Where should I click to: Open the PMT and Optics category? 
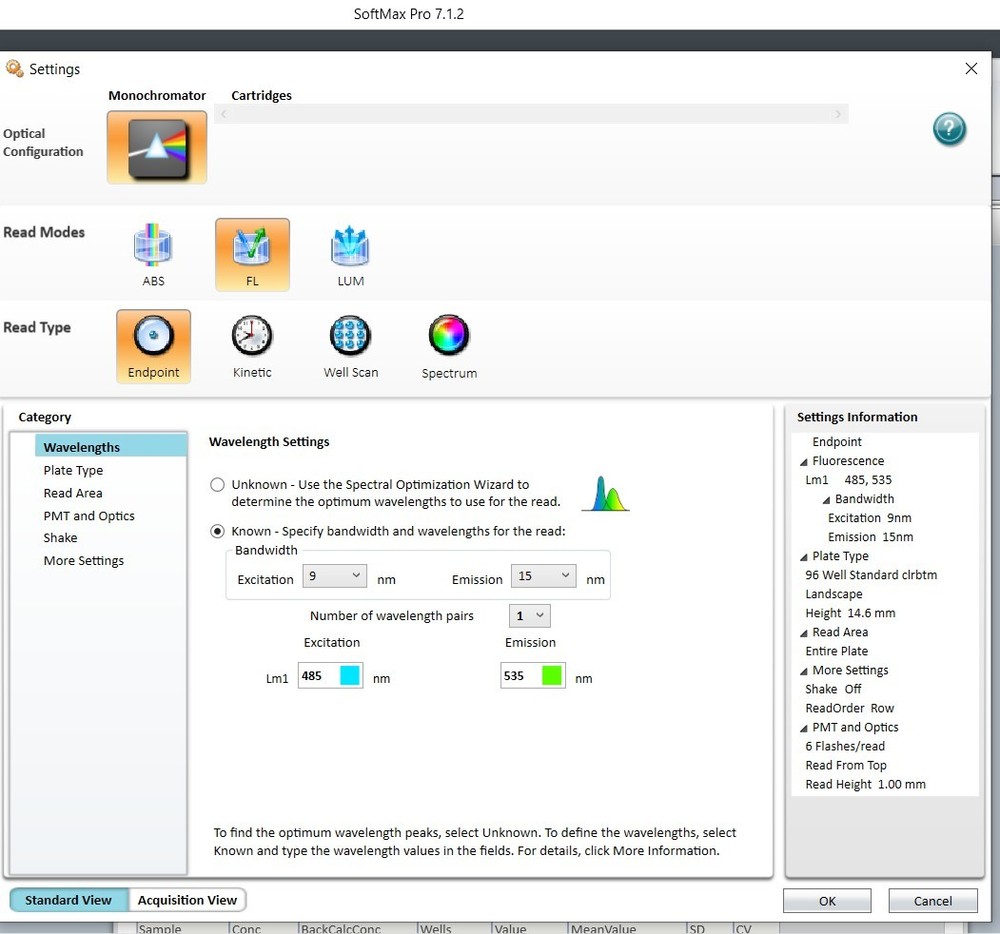point(89,516)
